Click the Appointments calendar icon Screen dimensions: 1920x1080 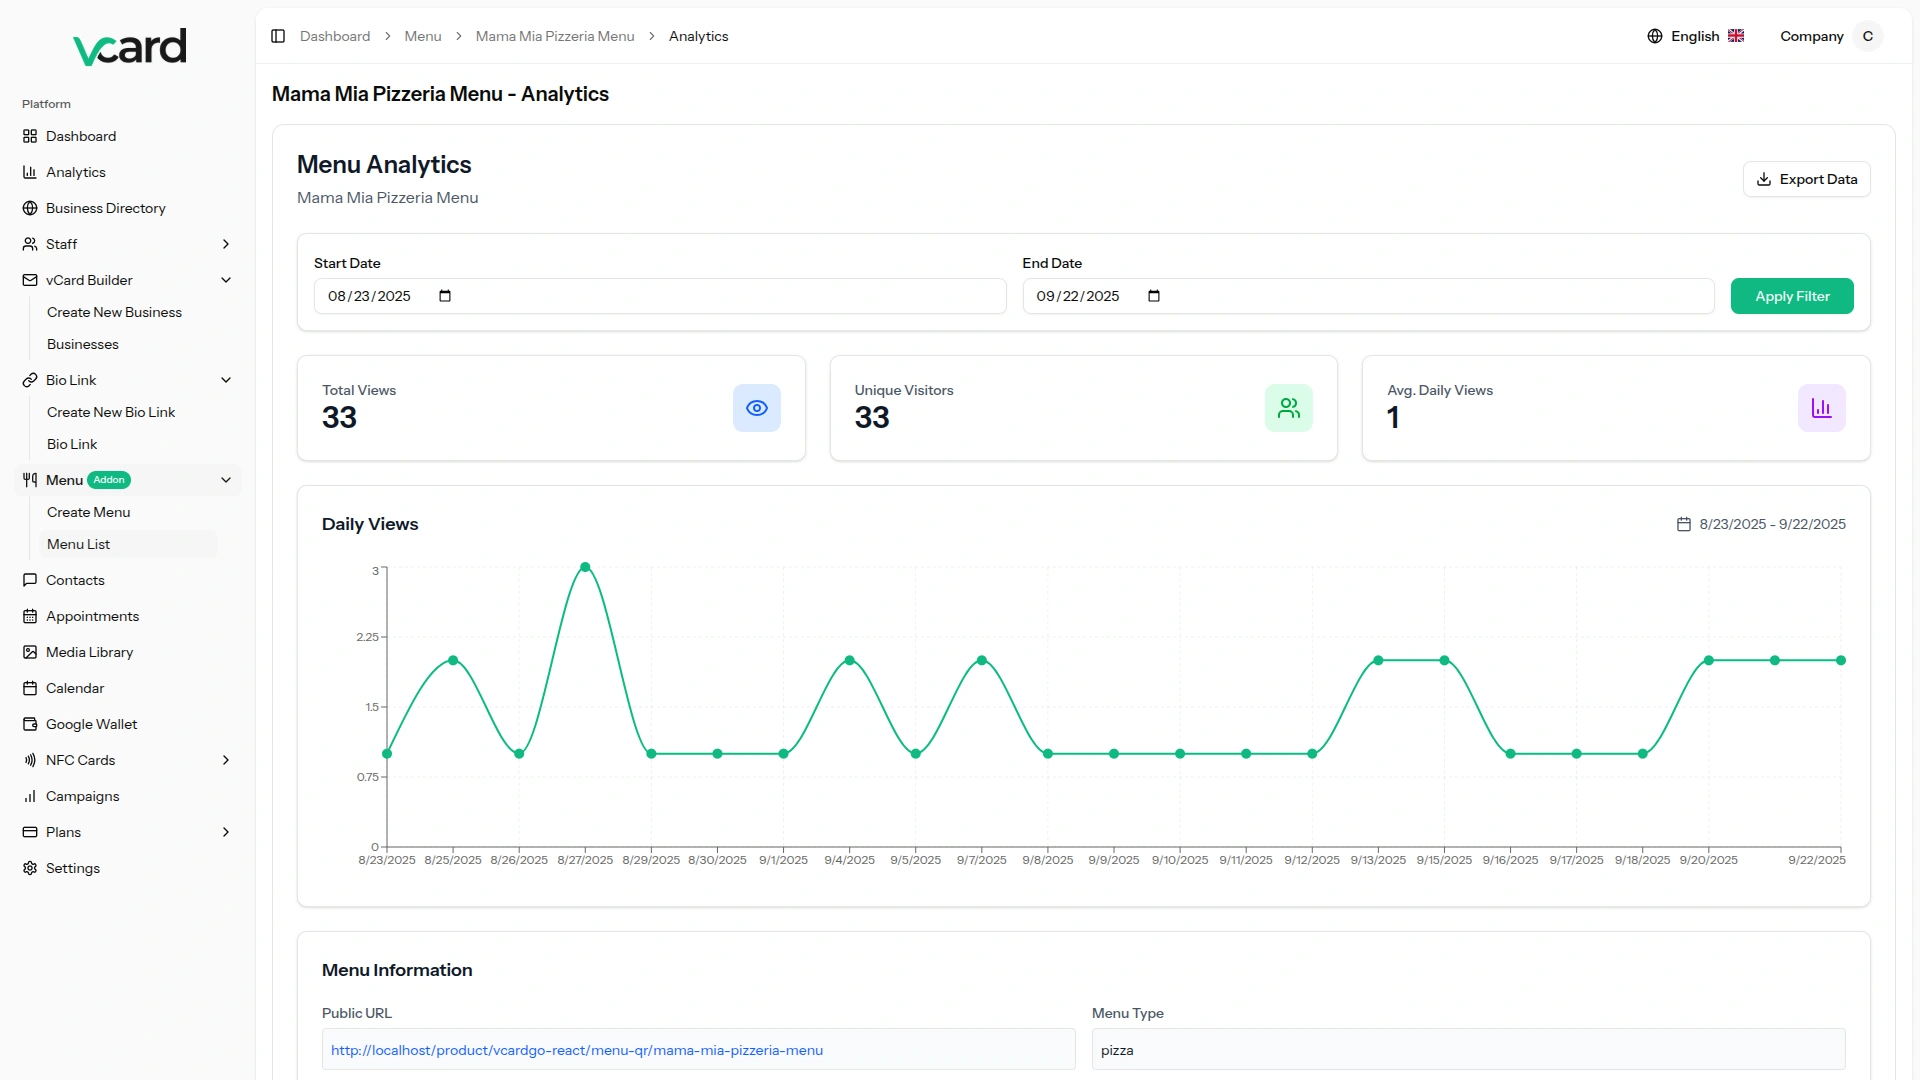pos(30,616)
